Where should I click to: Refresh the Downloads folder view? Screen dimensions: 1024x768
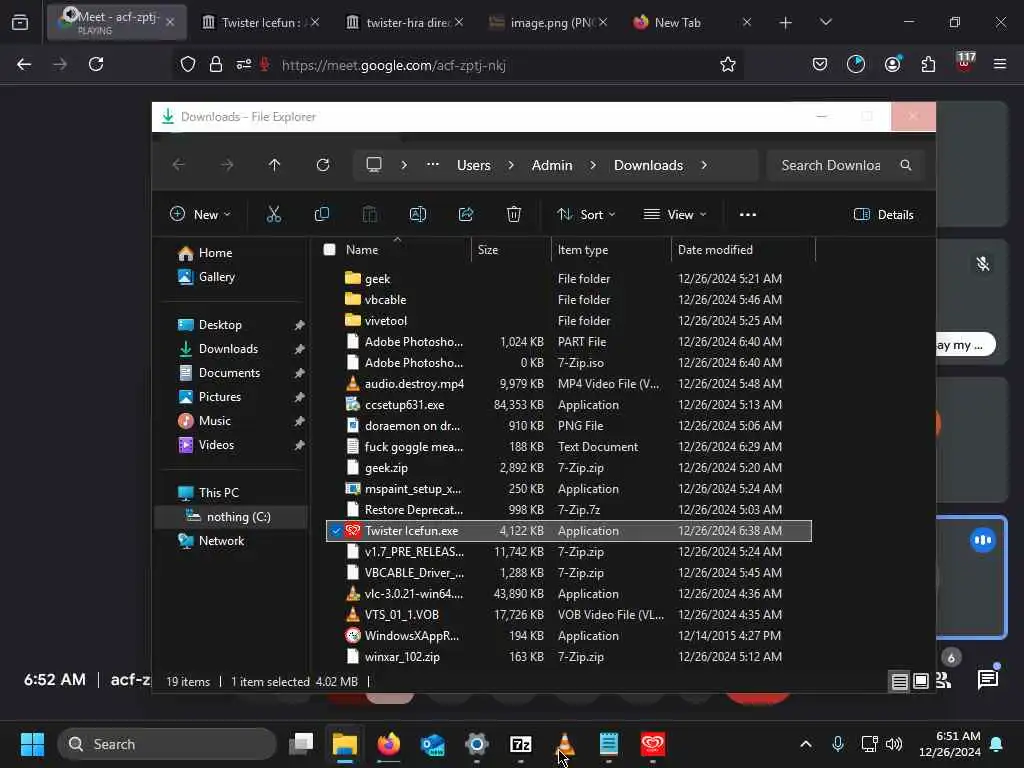pos(323,165)
